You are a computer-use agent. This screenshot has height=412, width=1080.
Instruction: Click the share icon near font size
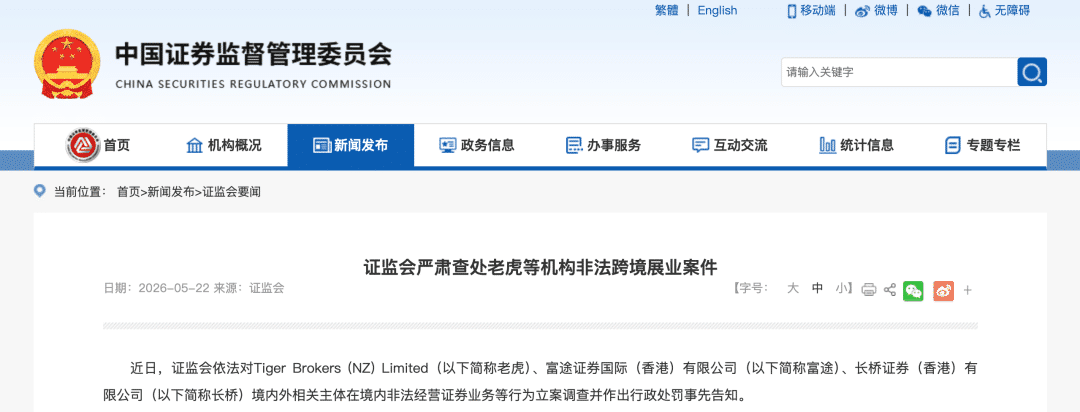pyautogui.click(x=889, y=289)
